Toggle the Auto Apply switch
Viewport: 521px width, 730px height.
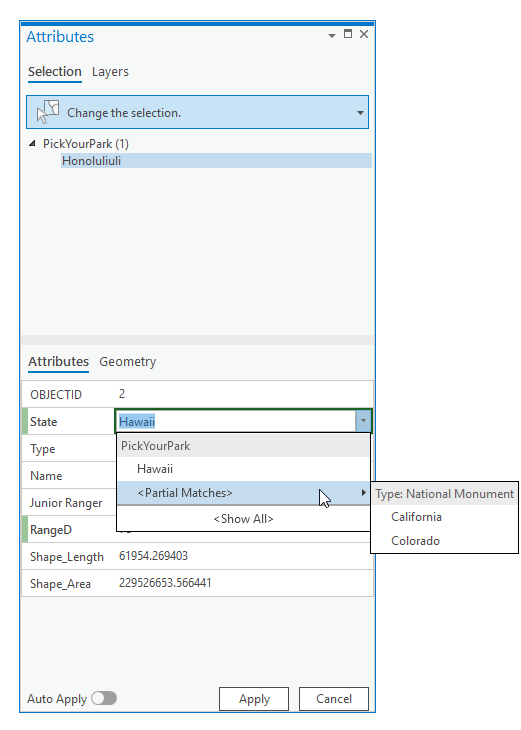[104, 698]
